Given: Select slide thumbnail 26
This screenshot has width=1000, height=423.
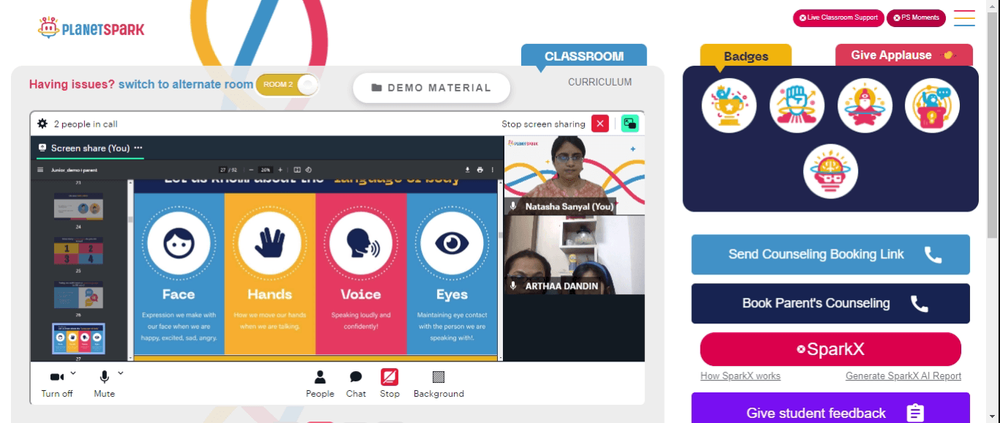Looking at the screenshot, I should [78, 295].
